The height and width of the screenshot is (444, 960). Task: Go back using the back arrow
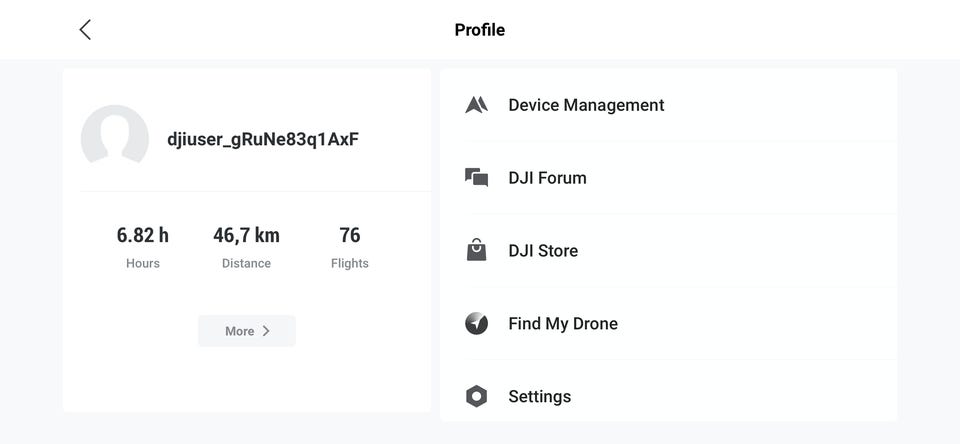85,30
